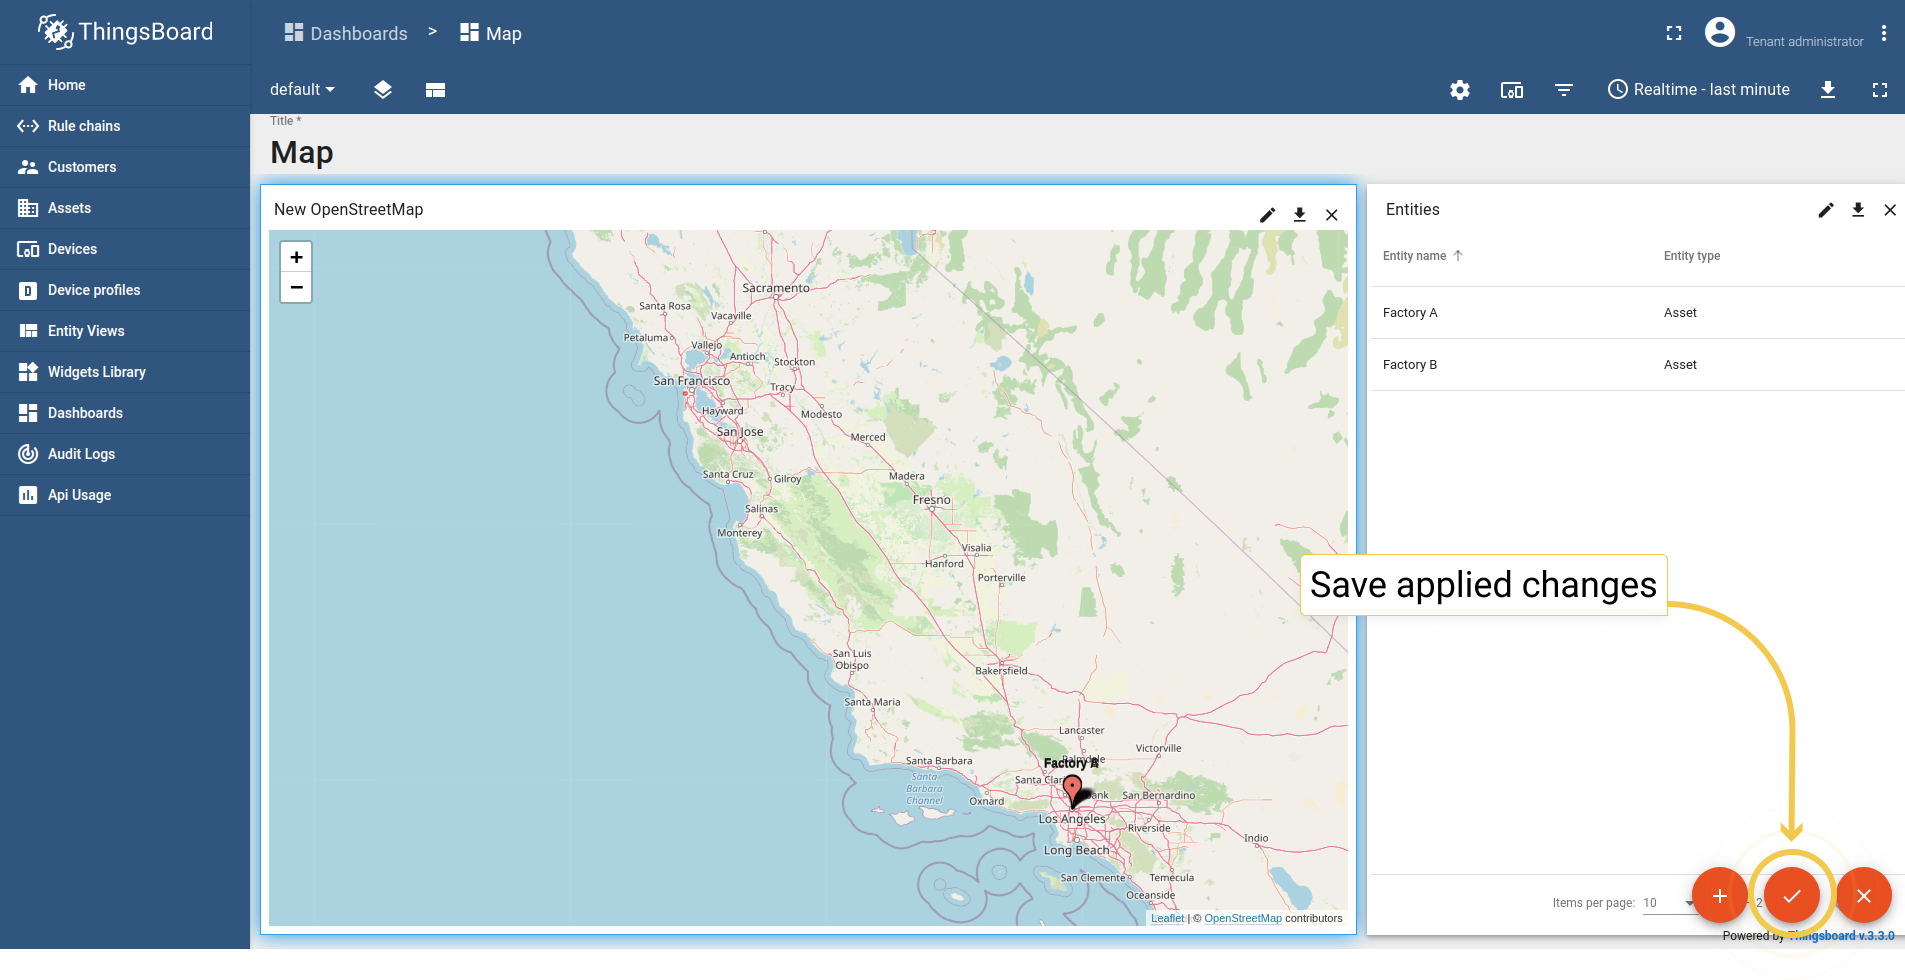Edit the dashboard title field Map

(302, 152)
